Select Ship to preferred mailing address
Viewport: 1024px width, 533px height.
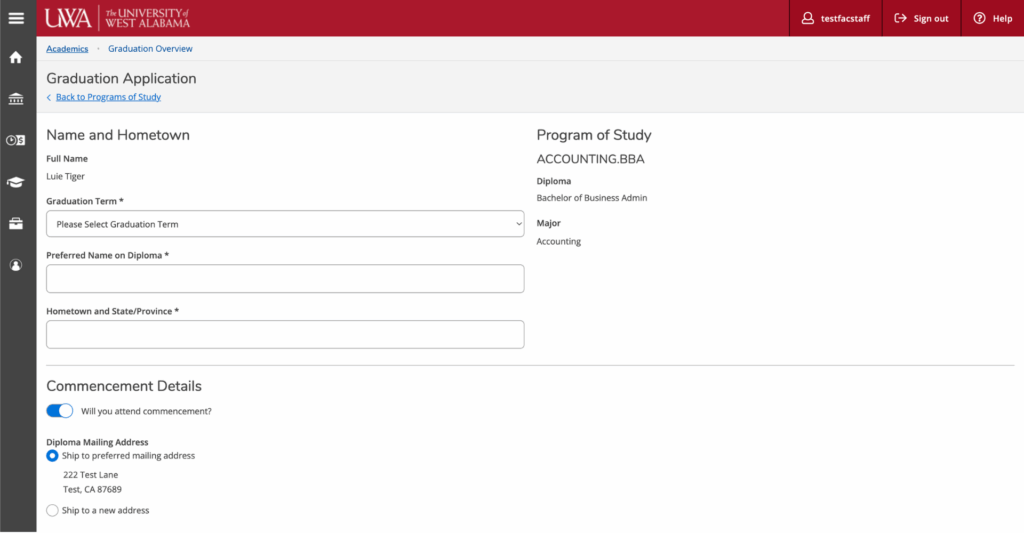click(53, 456)
